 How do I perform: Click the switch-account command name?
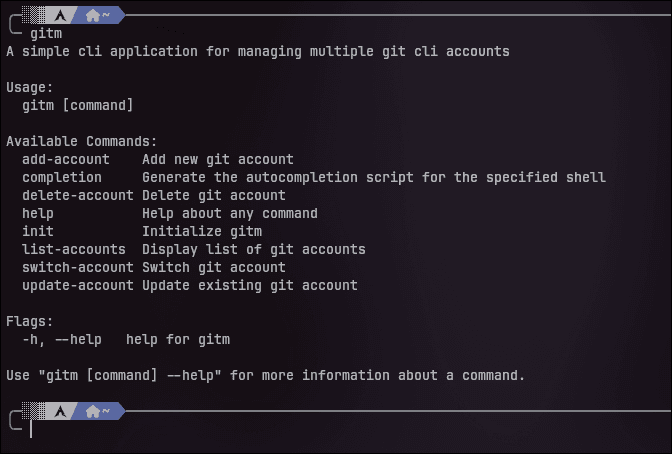[78, 267]
